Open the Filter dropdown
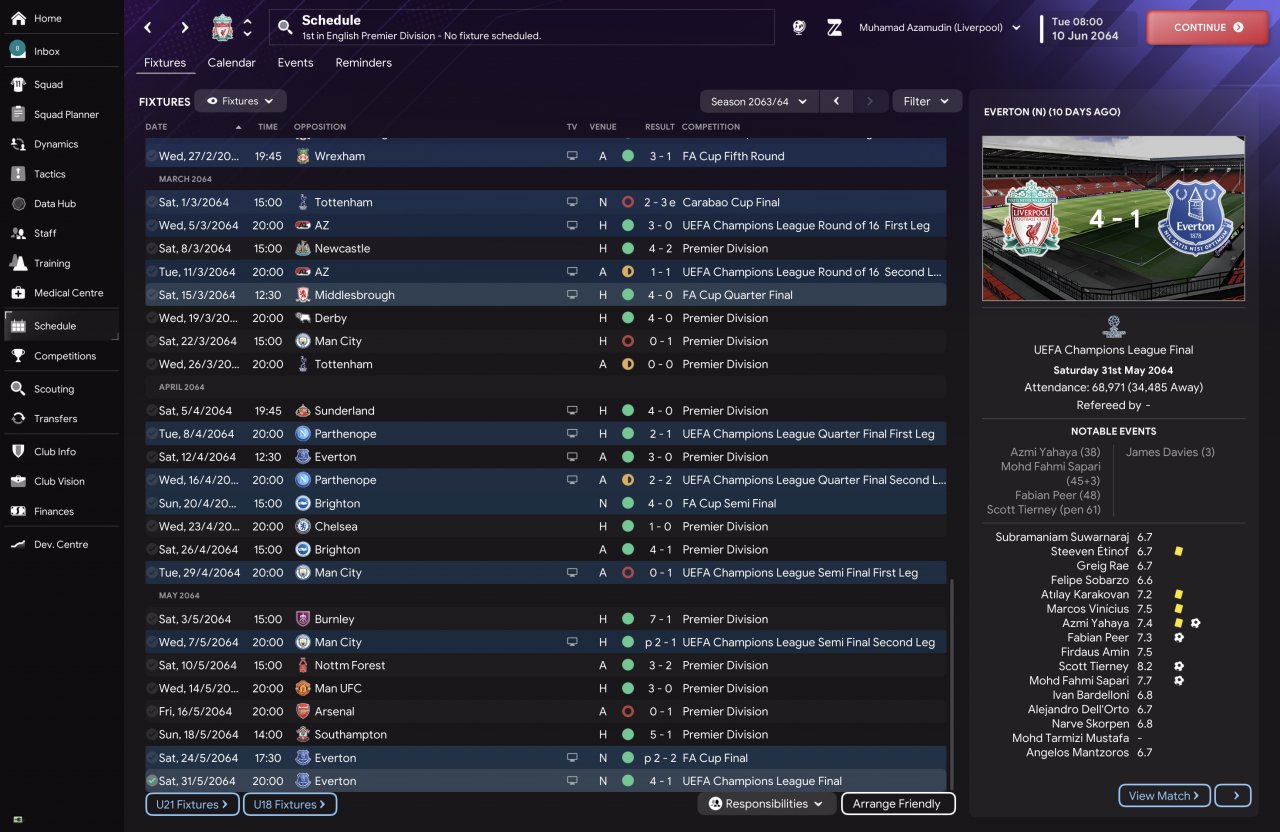Viewport: 1280px width, 832px height. coord(927,101)
